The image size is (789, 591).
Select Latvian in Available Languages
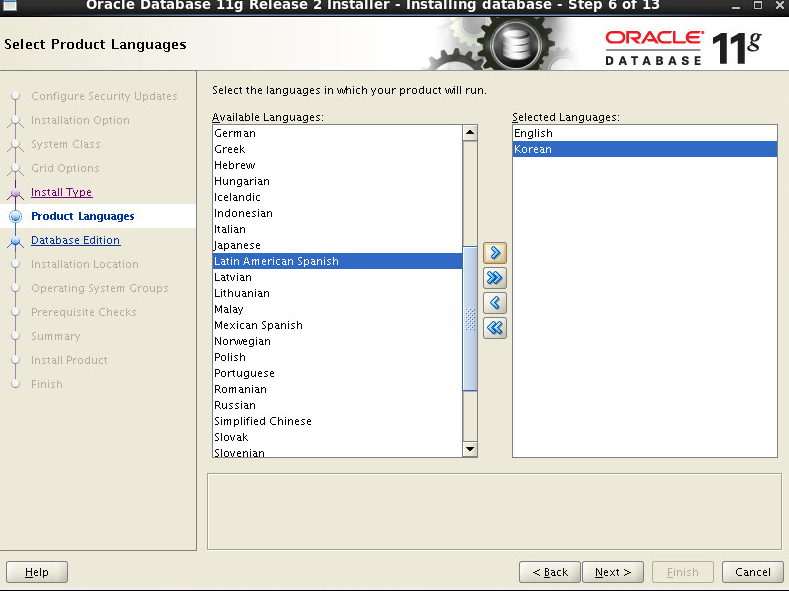[337, 277]
